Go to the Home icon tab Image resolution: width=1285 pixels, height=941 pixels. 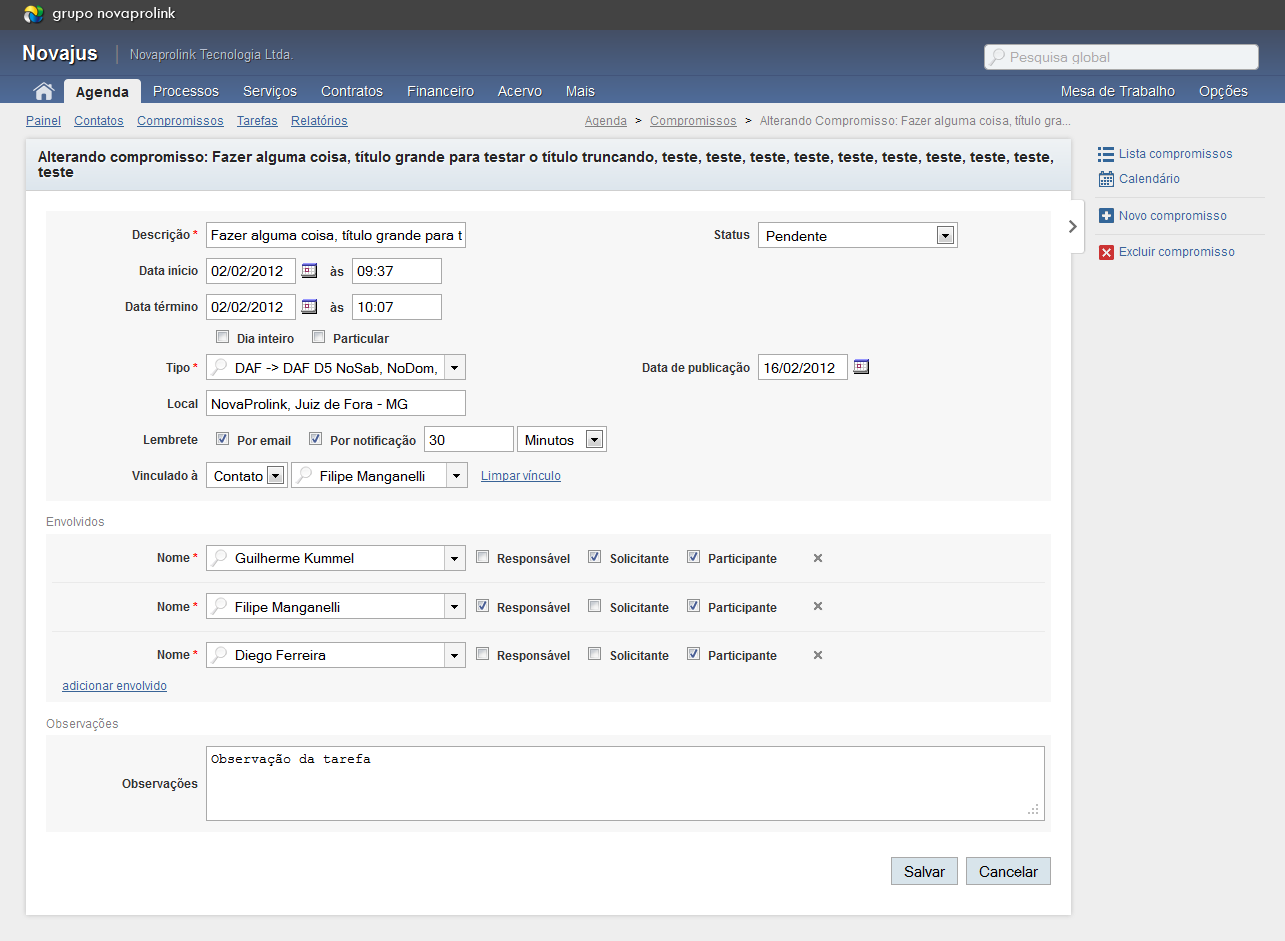[43, 91]
